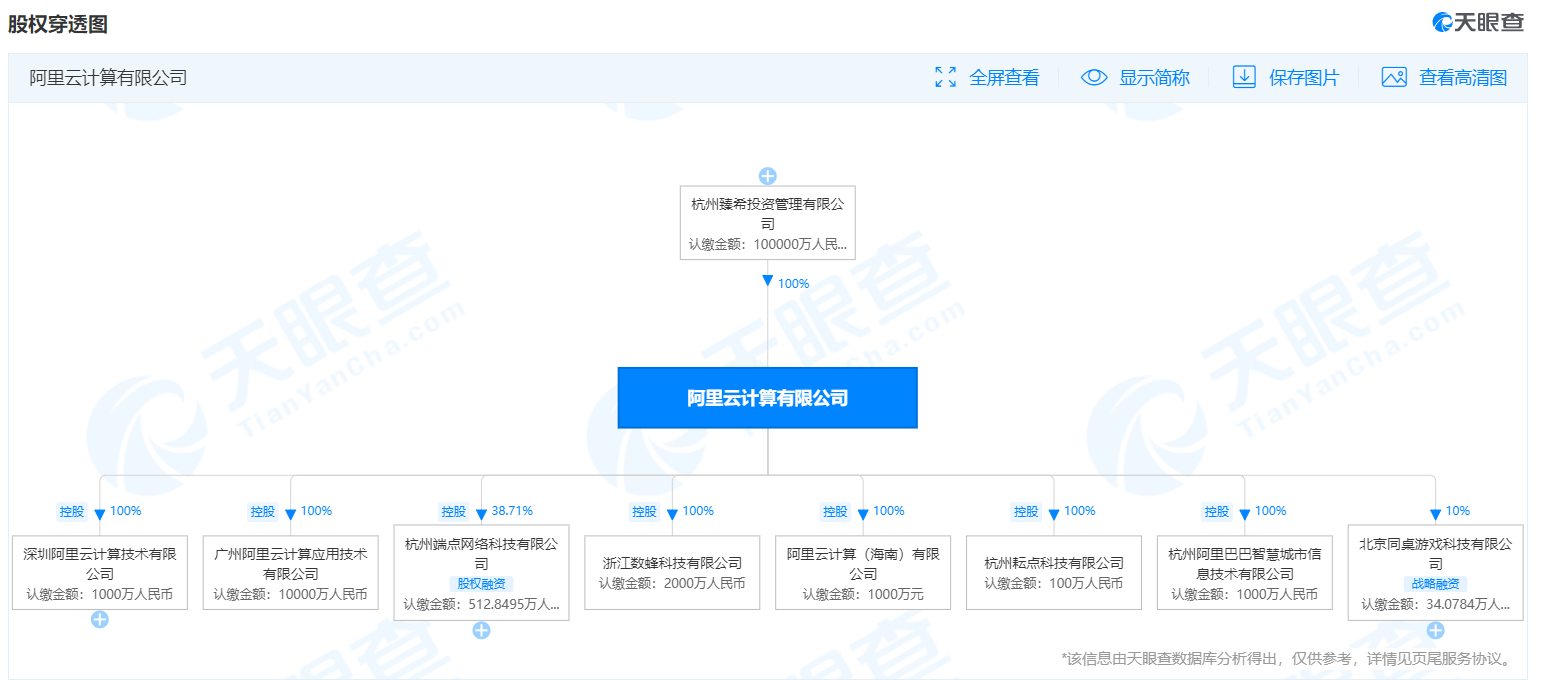1548x680 pixels.
Task: Click the 股权穿透图 section heading
Action: (x=58, y=25)
